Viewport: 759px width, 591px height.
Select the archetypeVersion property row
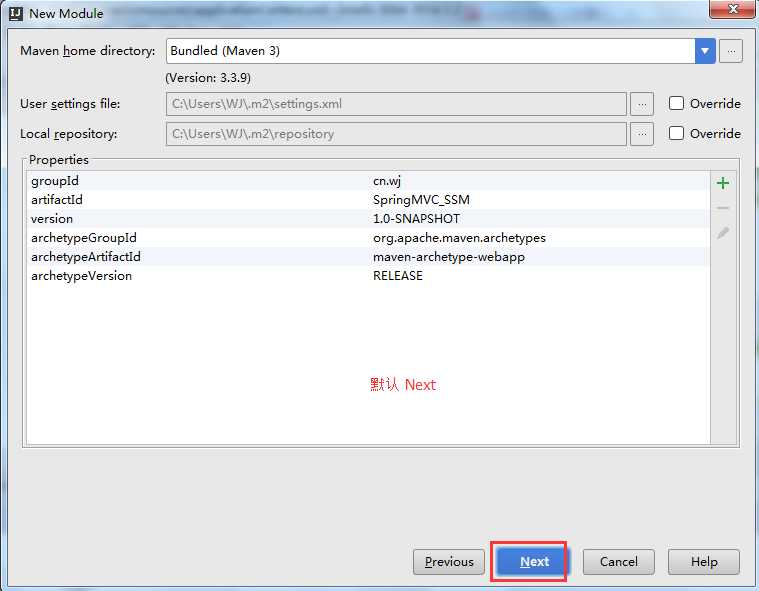coord(368,275)
